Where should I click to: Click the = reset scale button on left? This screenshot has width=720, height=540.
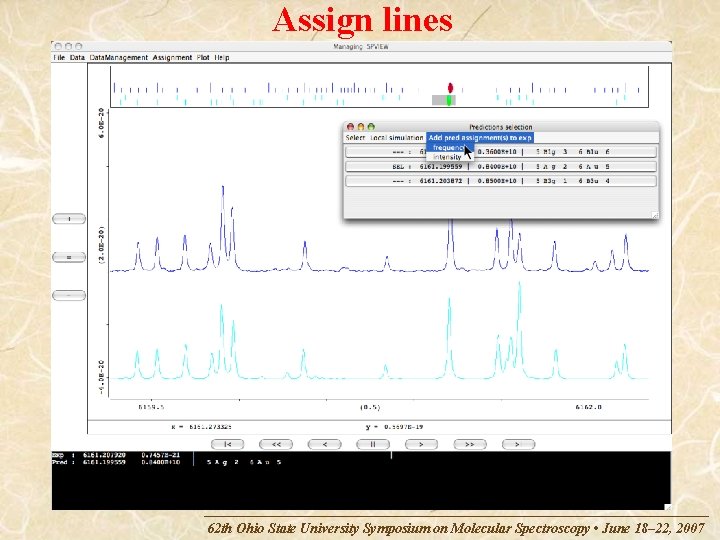(x=69, y=257)
